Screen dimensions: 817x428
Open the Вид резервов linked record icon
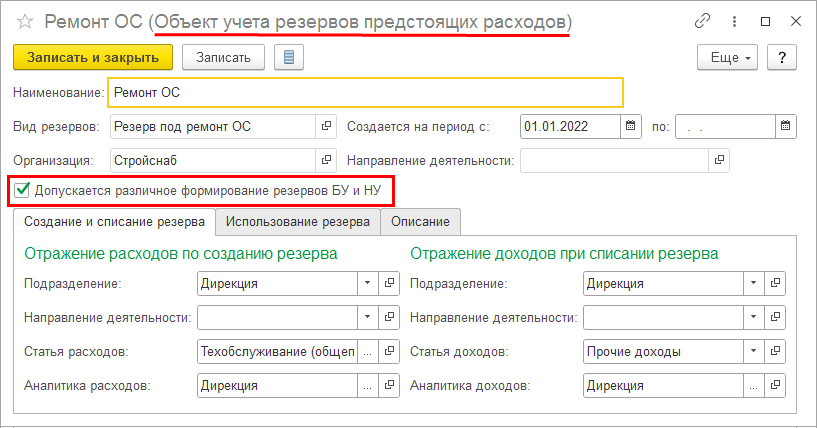326,126
